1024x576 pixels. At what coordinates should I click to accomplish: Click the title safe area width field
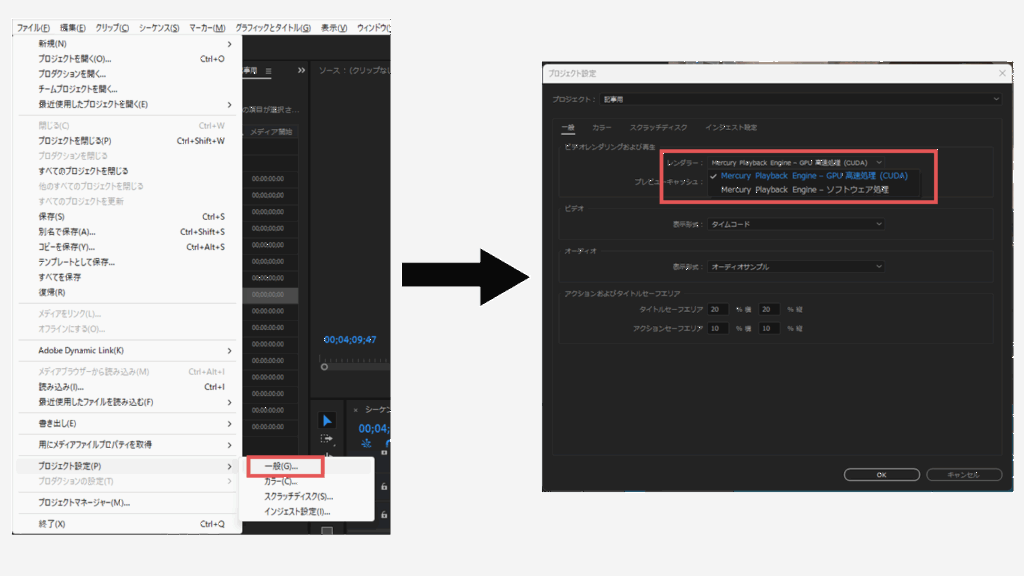718,310
